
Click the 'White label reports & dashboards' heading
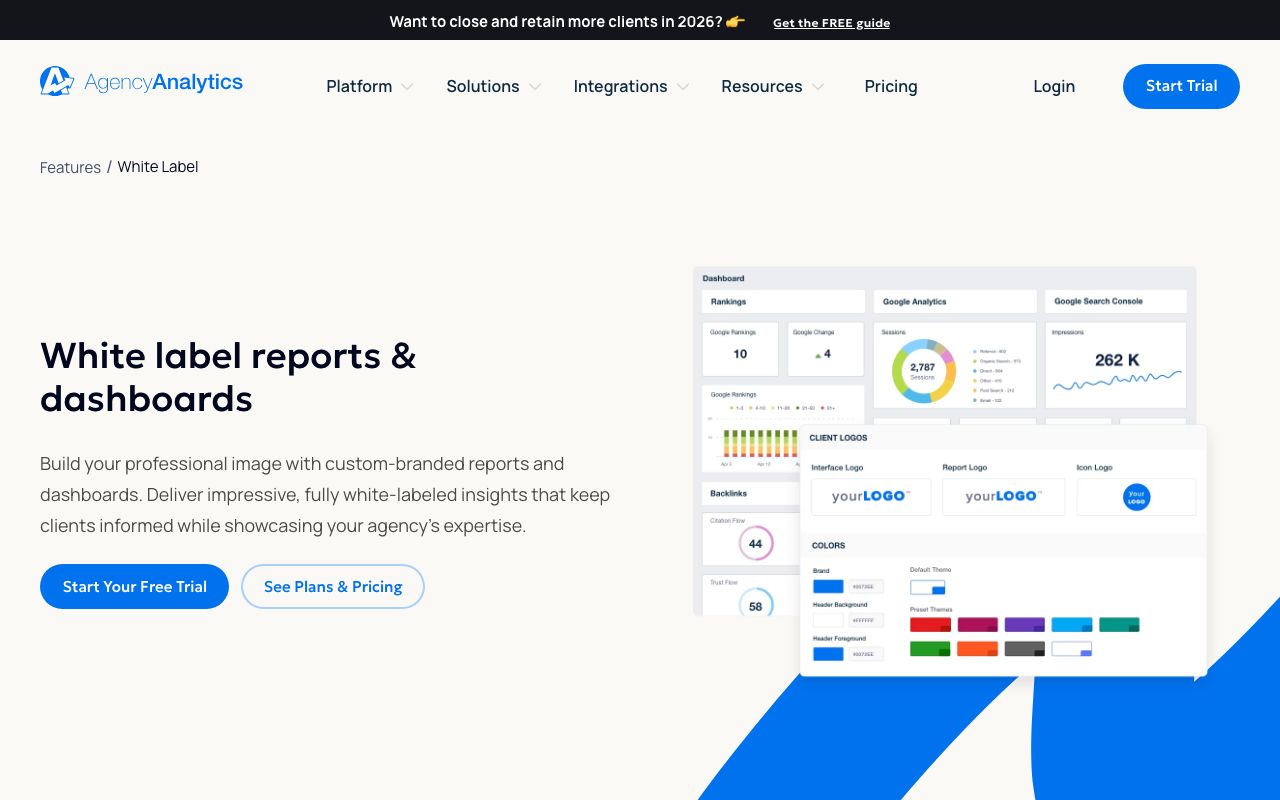[228, 377]
